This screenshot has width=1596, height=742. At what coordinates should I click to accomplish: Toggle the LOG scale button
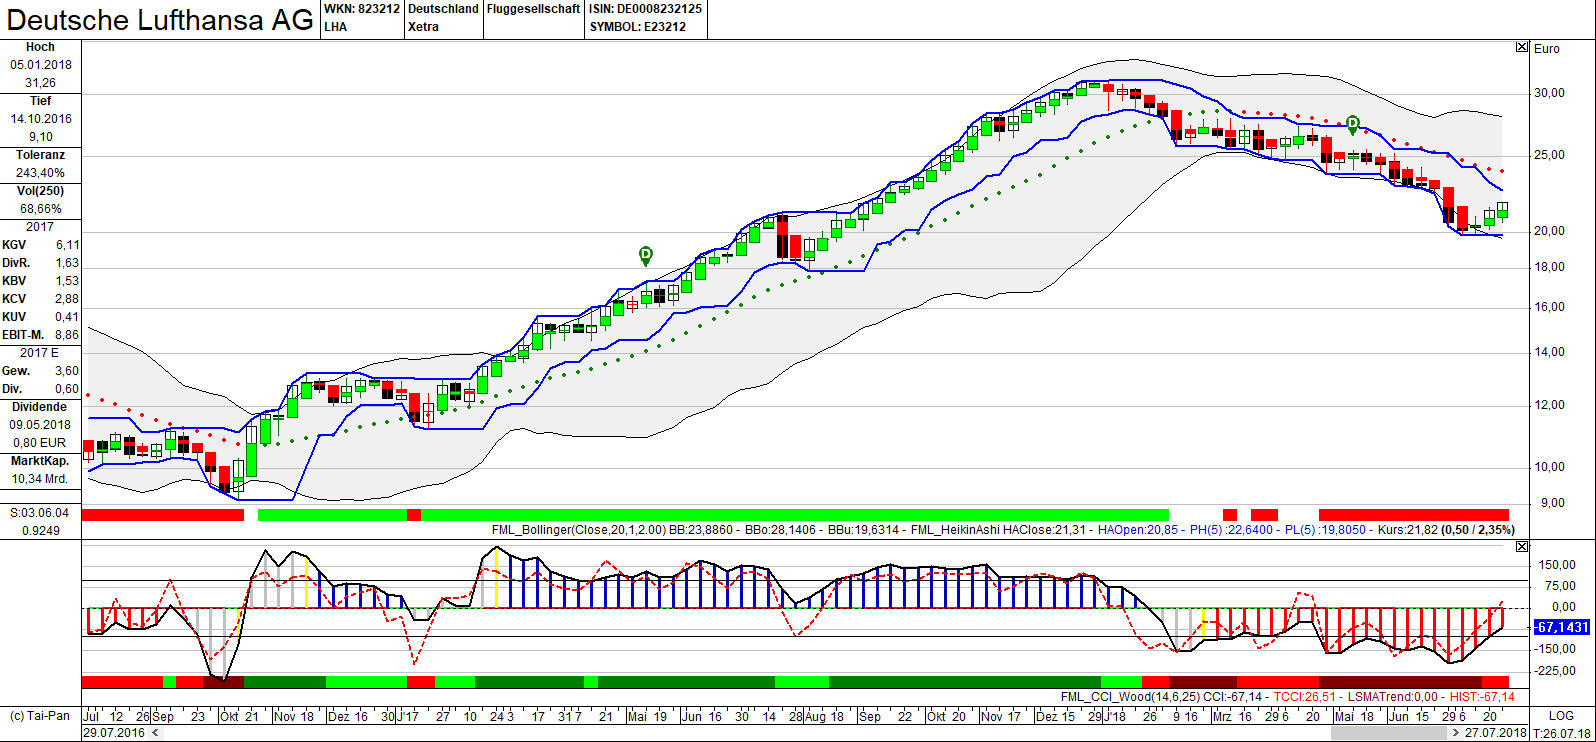point(1561,716)
